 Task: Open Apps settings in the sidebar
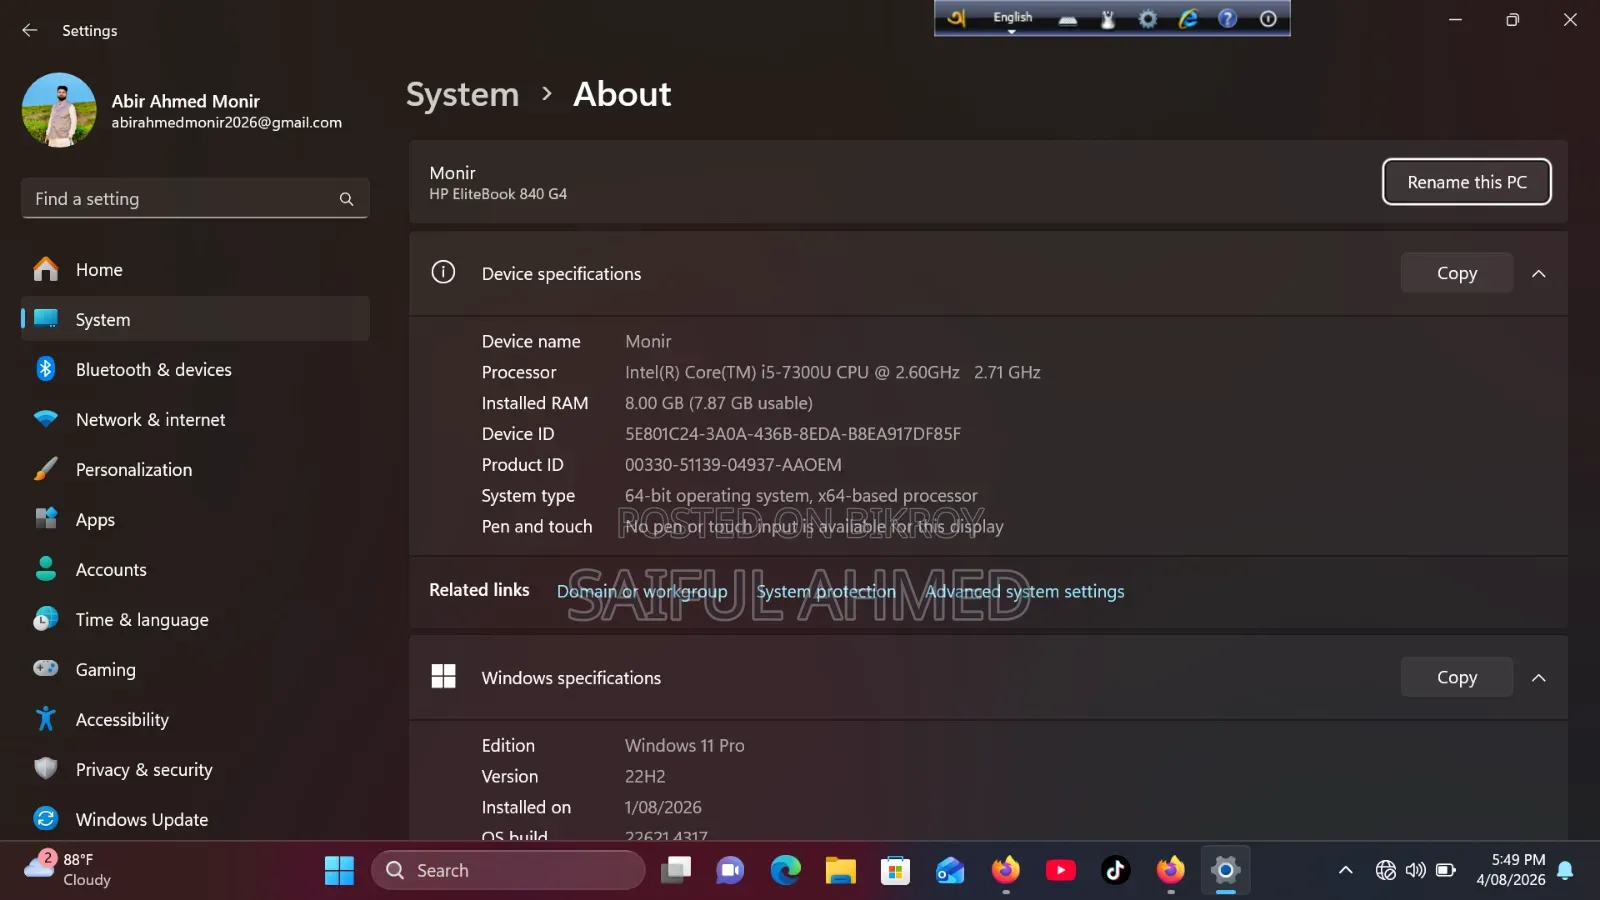click(x=195, y=520)
